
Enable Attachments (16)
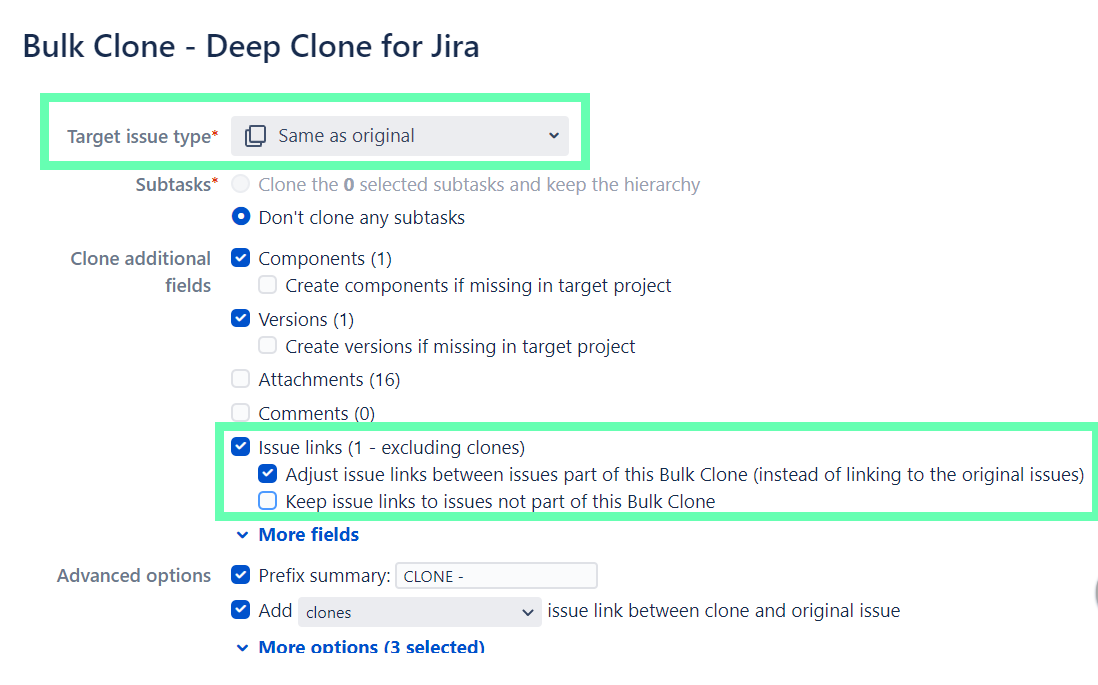coord(239,379)
